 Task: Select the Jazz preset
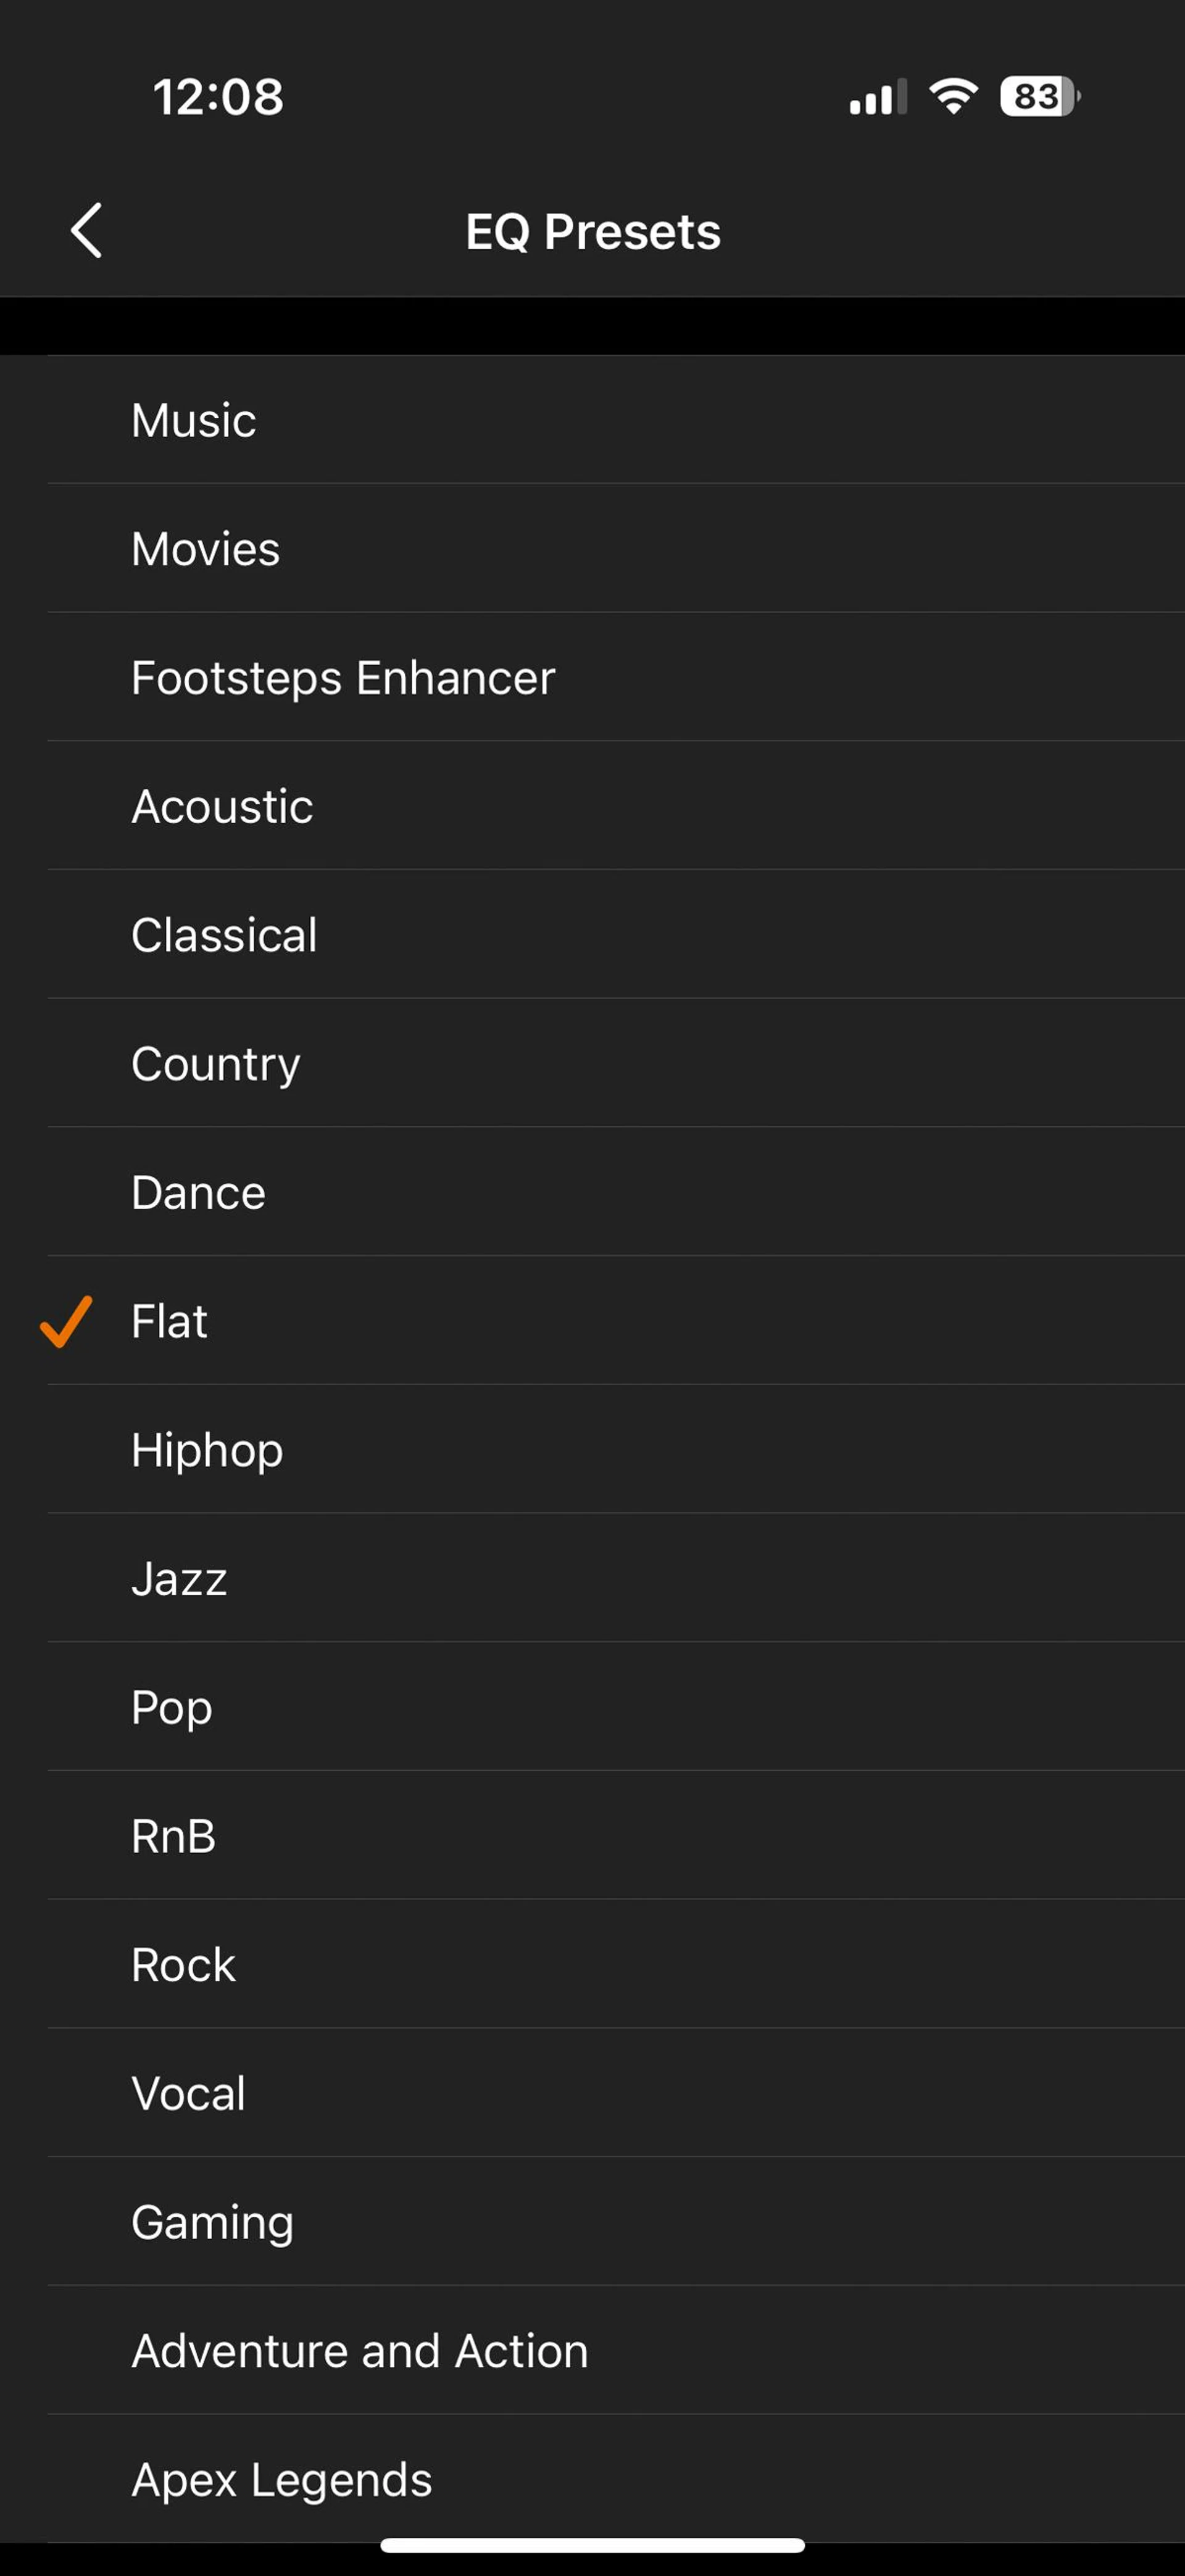(x=180, y=1579)
